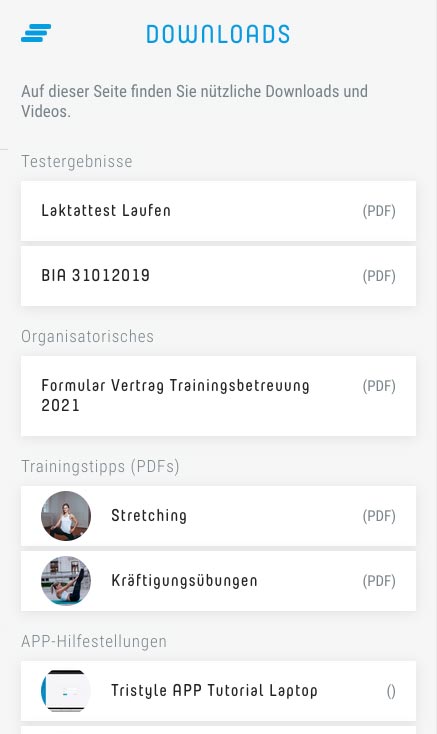Click the Testergebnisse section heading
The height and width of the screenshot is (734, 437).
(x=77, y=161)
